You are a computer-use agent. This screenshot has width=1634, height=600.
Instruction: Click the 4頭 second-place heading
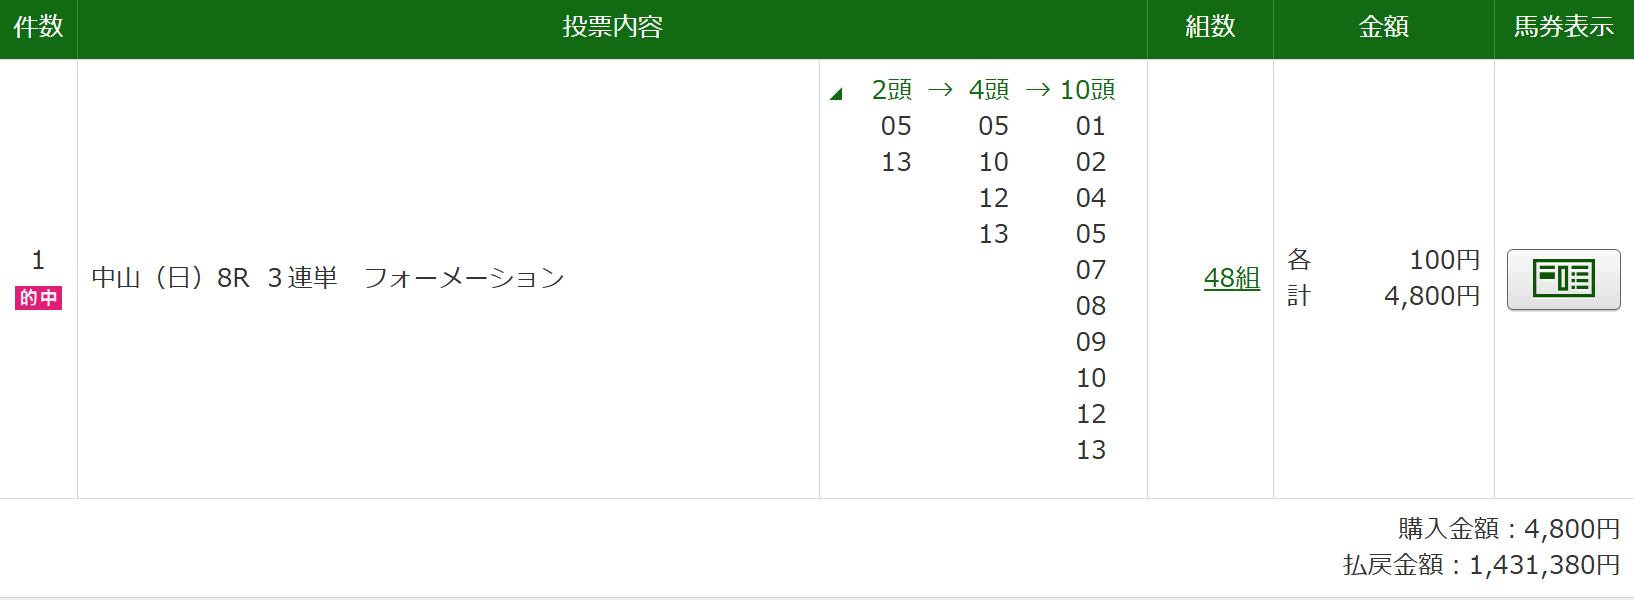tap(989, 90)
